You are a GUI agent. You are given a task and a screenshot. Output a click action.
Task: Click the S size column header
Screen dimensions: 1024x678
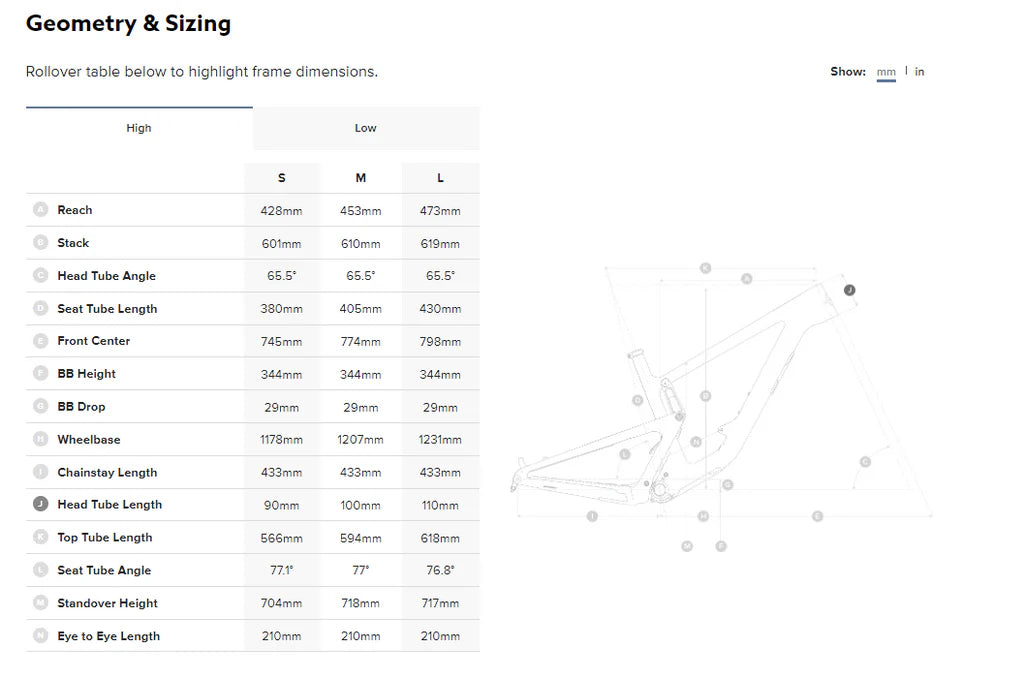point(281,178)
